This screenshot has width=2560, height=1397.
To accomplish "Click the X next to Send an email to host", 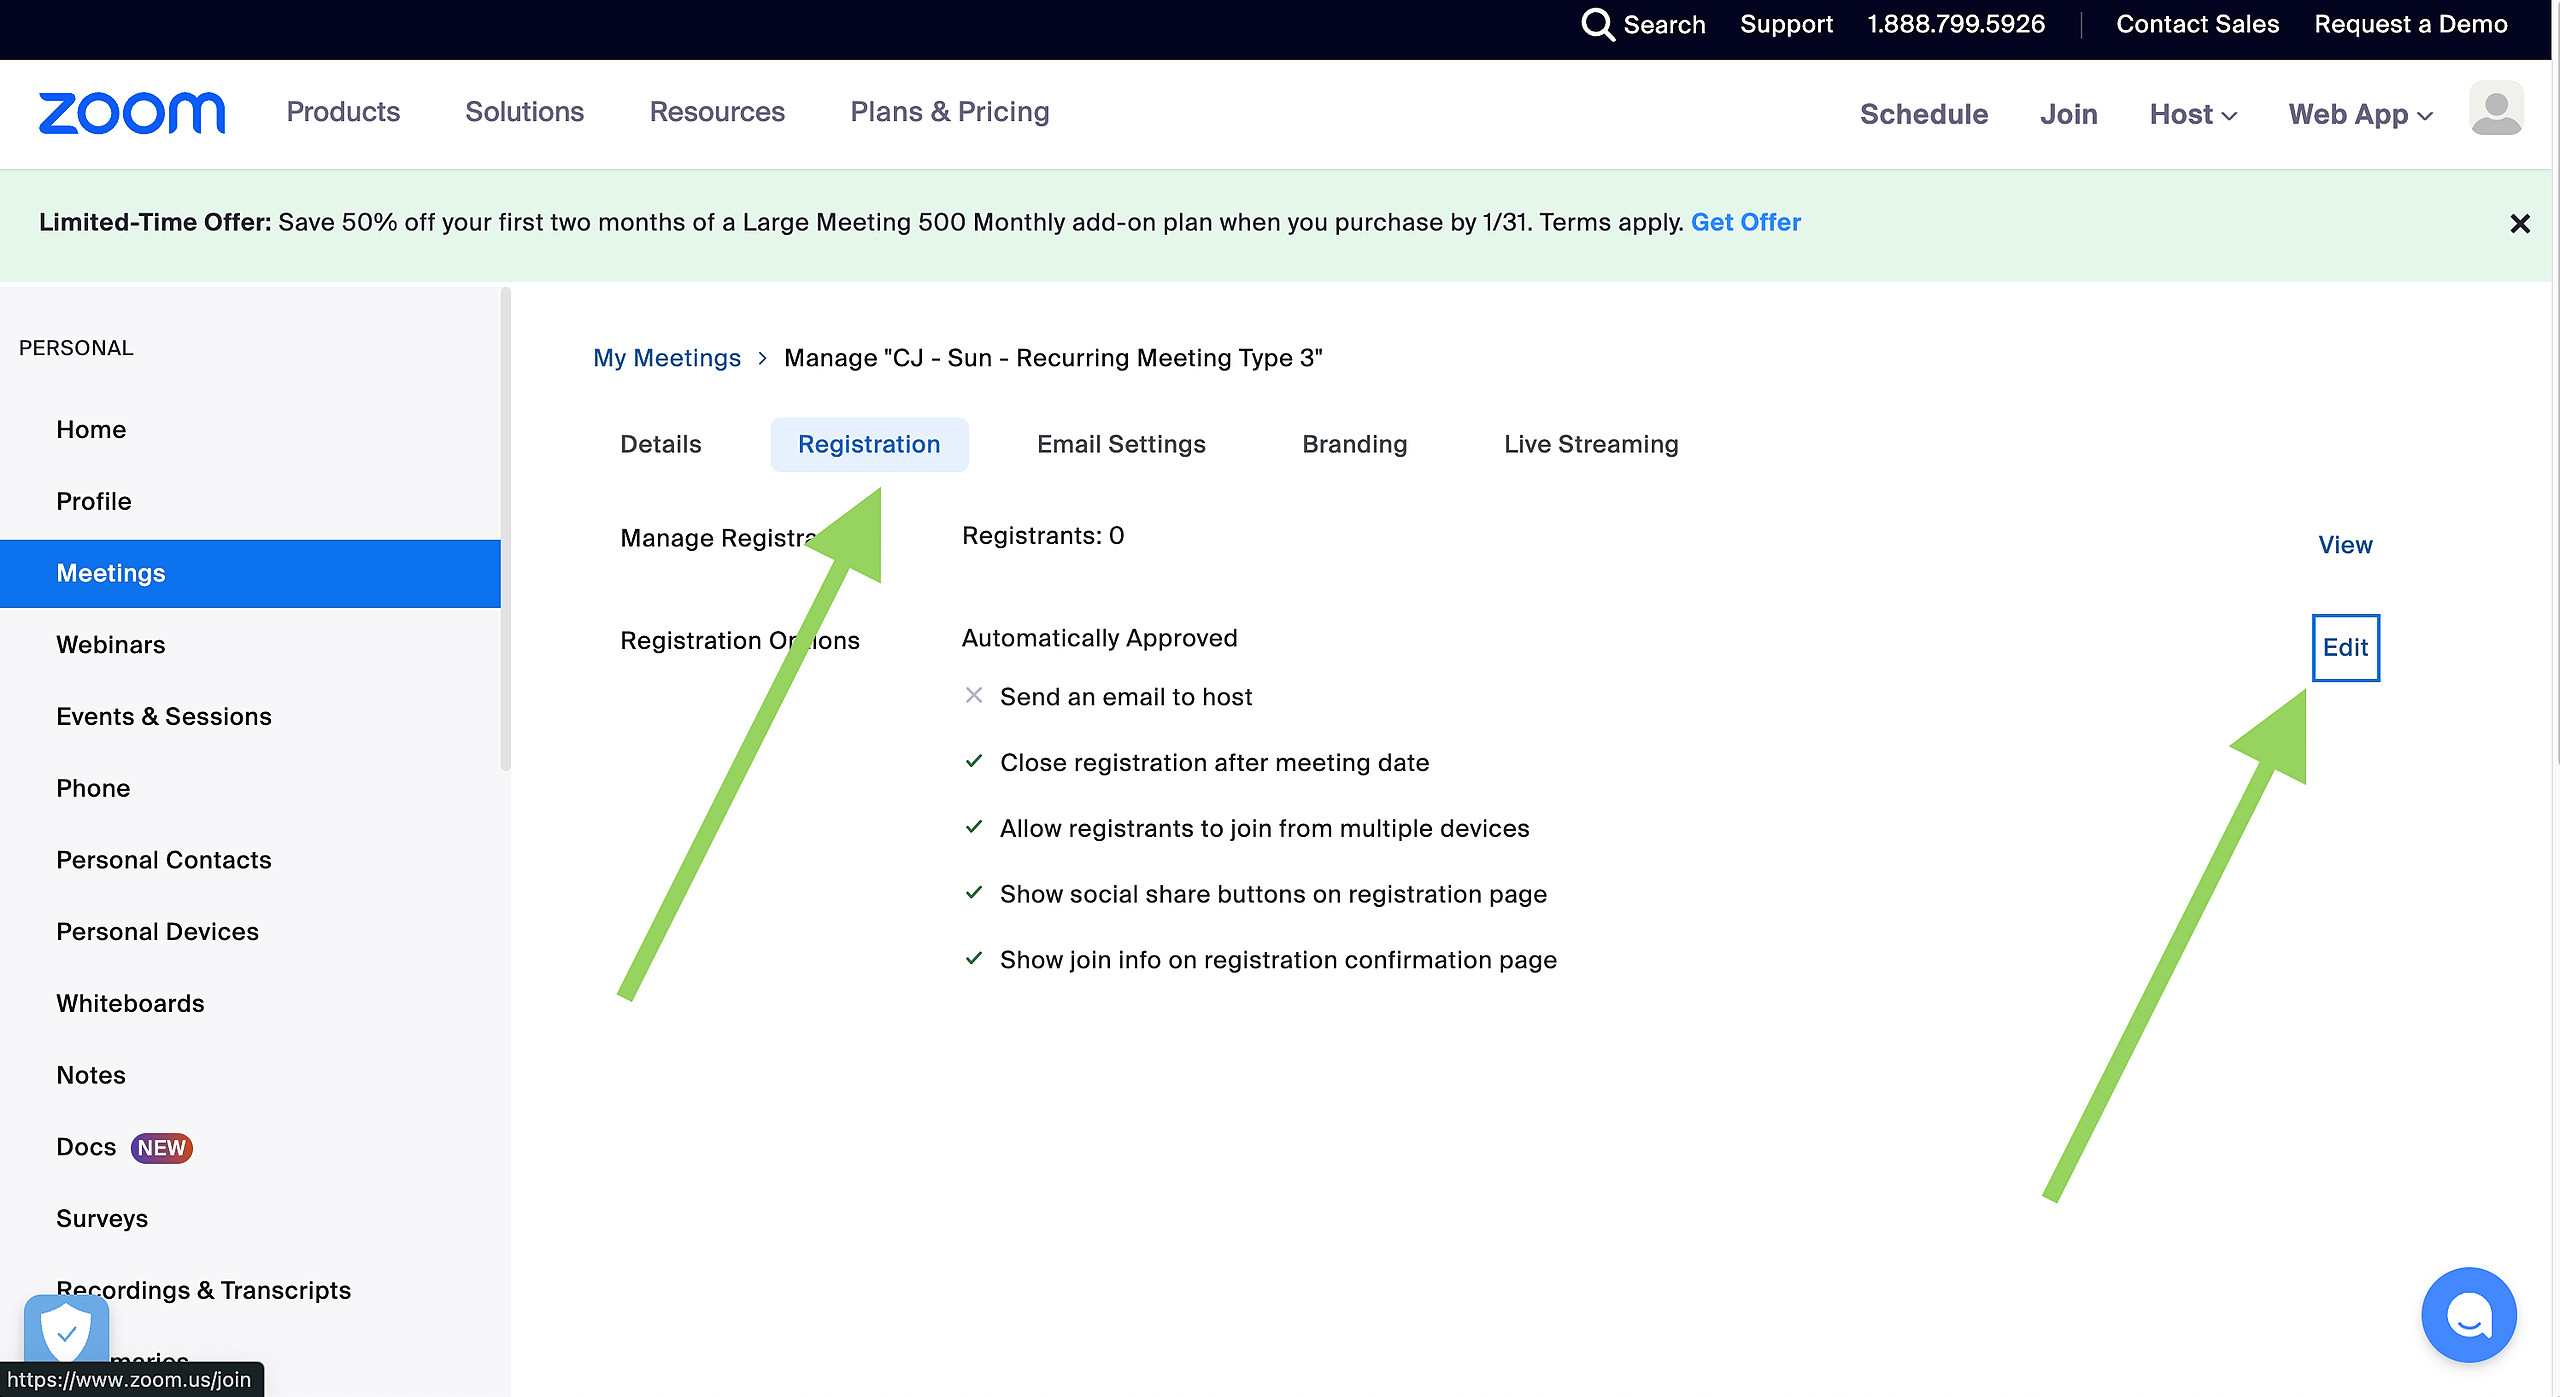I will coord(974,695).
